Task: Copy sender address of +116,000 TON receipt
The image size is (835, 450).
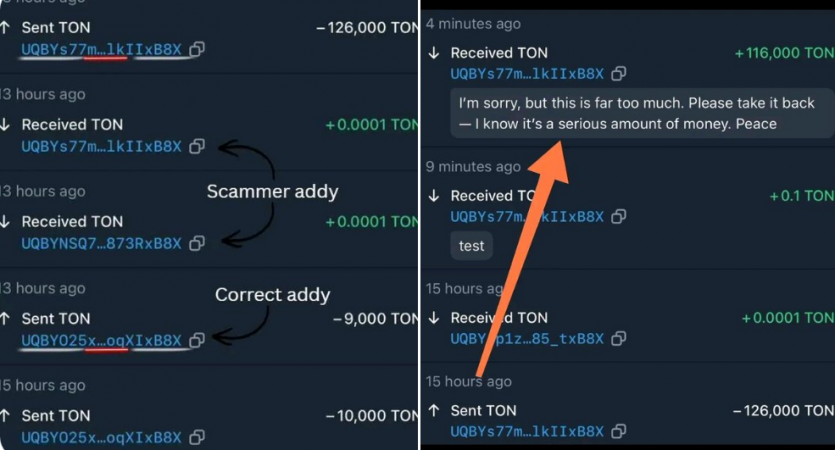Action: 618,73
